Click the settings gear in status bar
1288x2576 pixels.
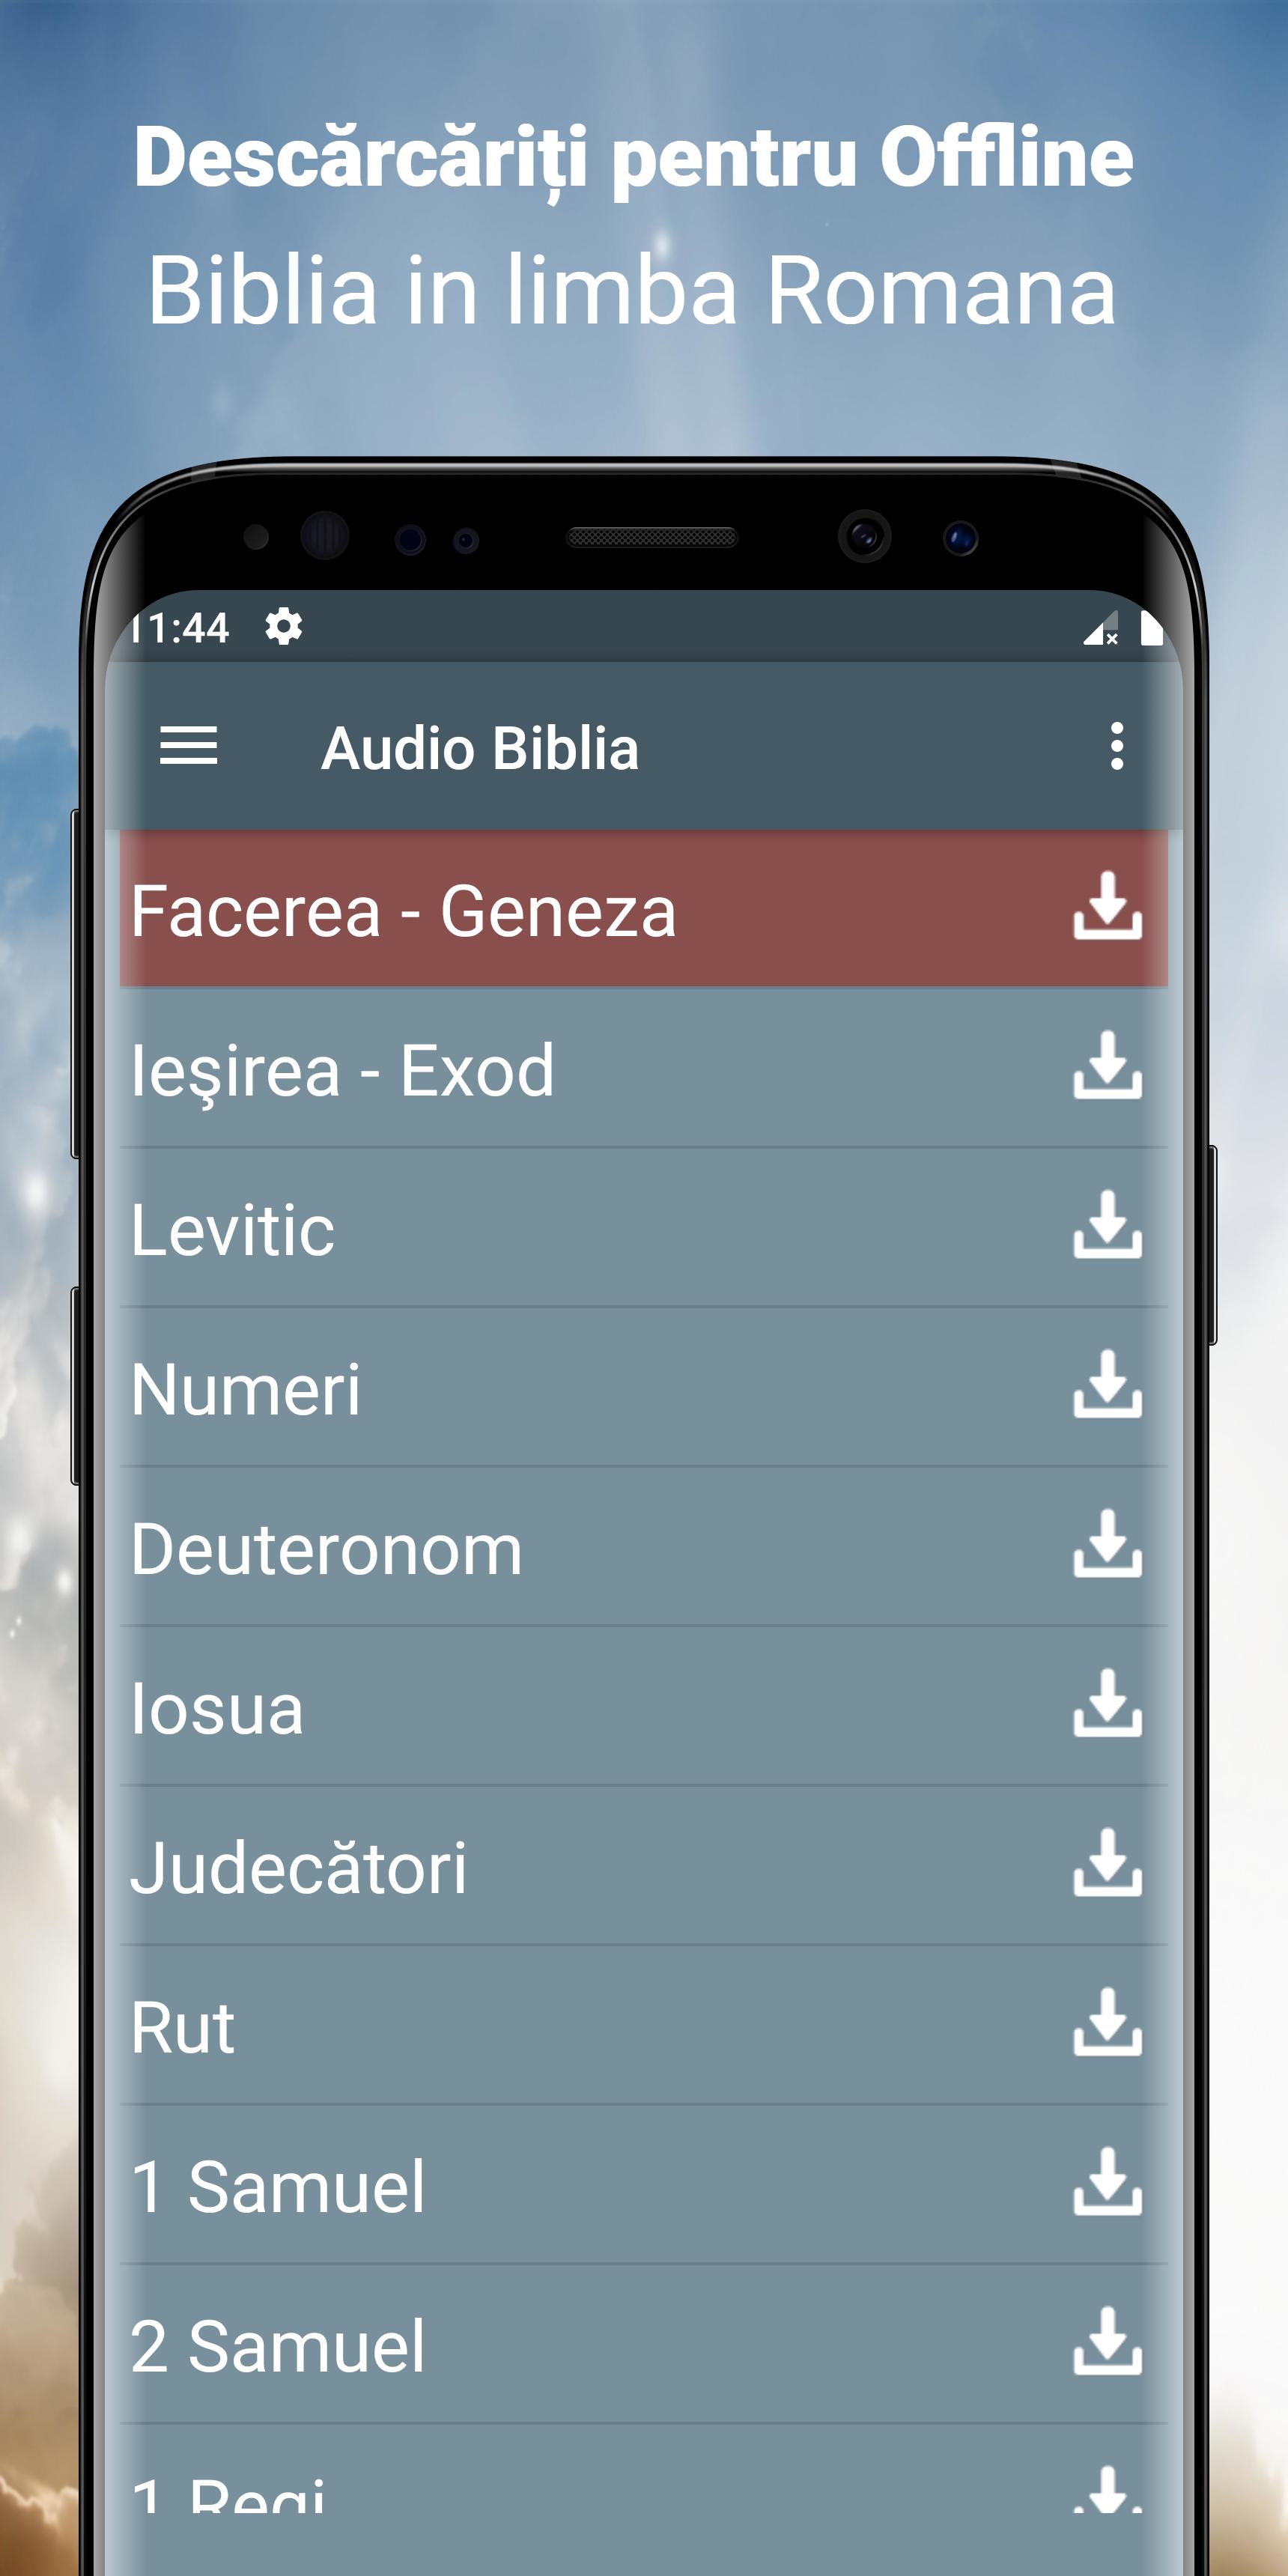coord(284,628)
